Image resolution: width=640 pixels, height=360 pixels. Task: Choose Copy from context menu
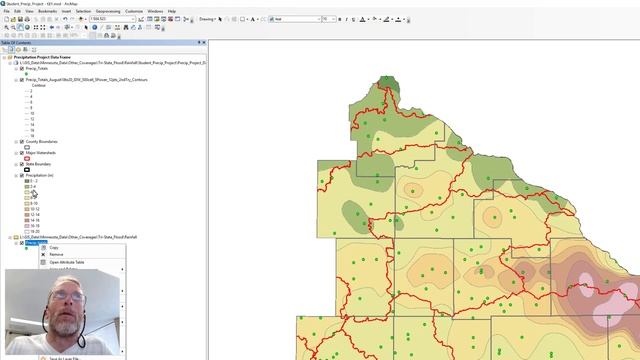pyautogui.click(x=82, y=248)
